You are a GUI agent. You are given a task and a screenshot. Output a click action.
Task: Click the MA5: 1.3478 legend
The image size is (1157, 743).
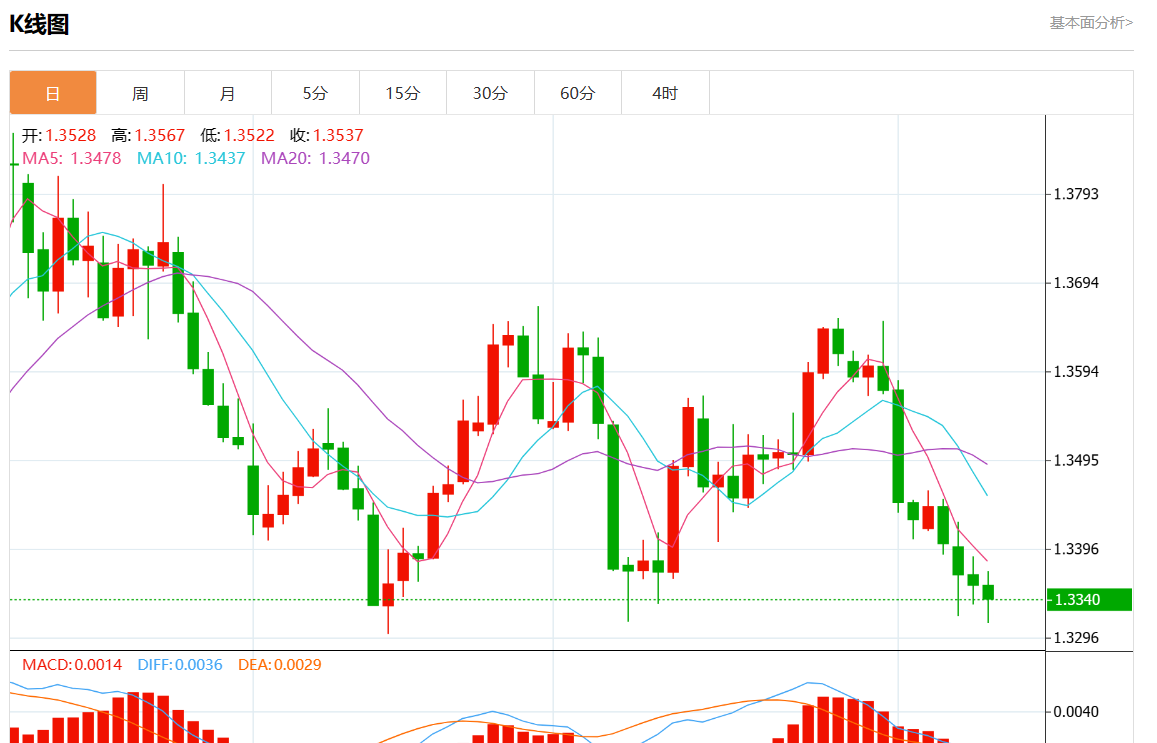click(72, 159)
